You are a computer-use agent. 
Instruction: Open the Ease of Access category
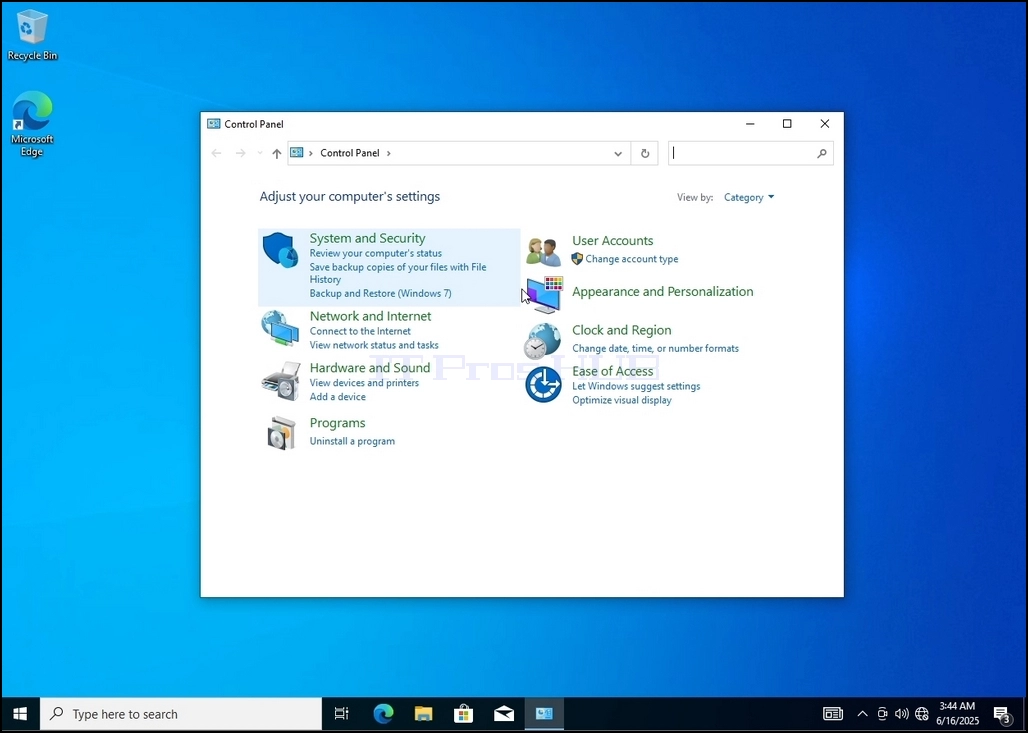[612, 371]
